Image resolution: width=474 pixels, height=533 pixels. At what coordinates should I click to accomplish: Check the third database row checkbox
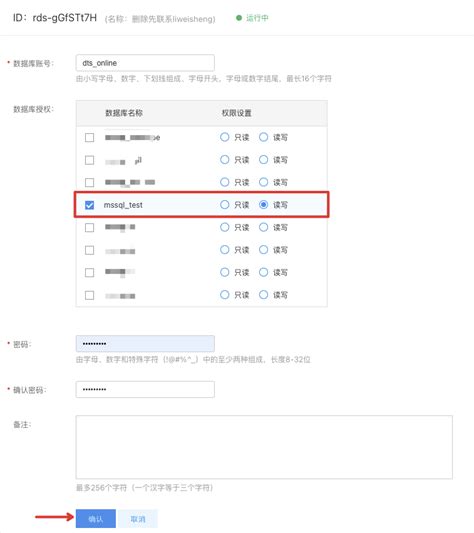coord(89,183)
